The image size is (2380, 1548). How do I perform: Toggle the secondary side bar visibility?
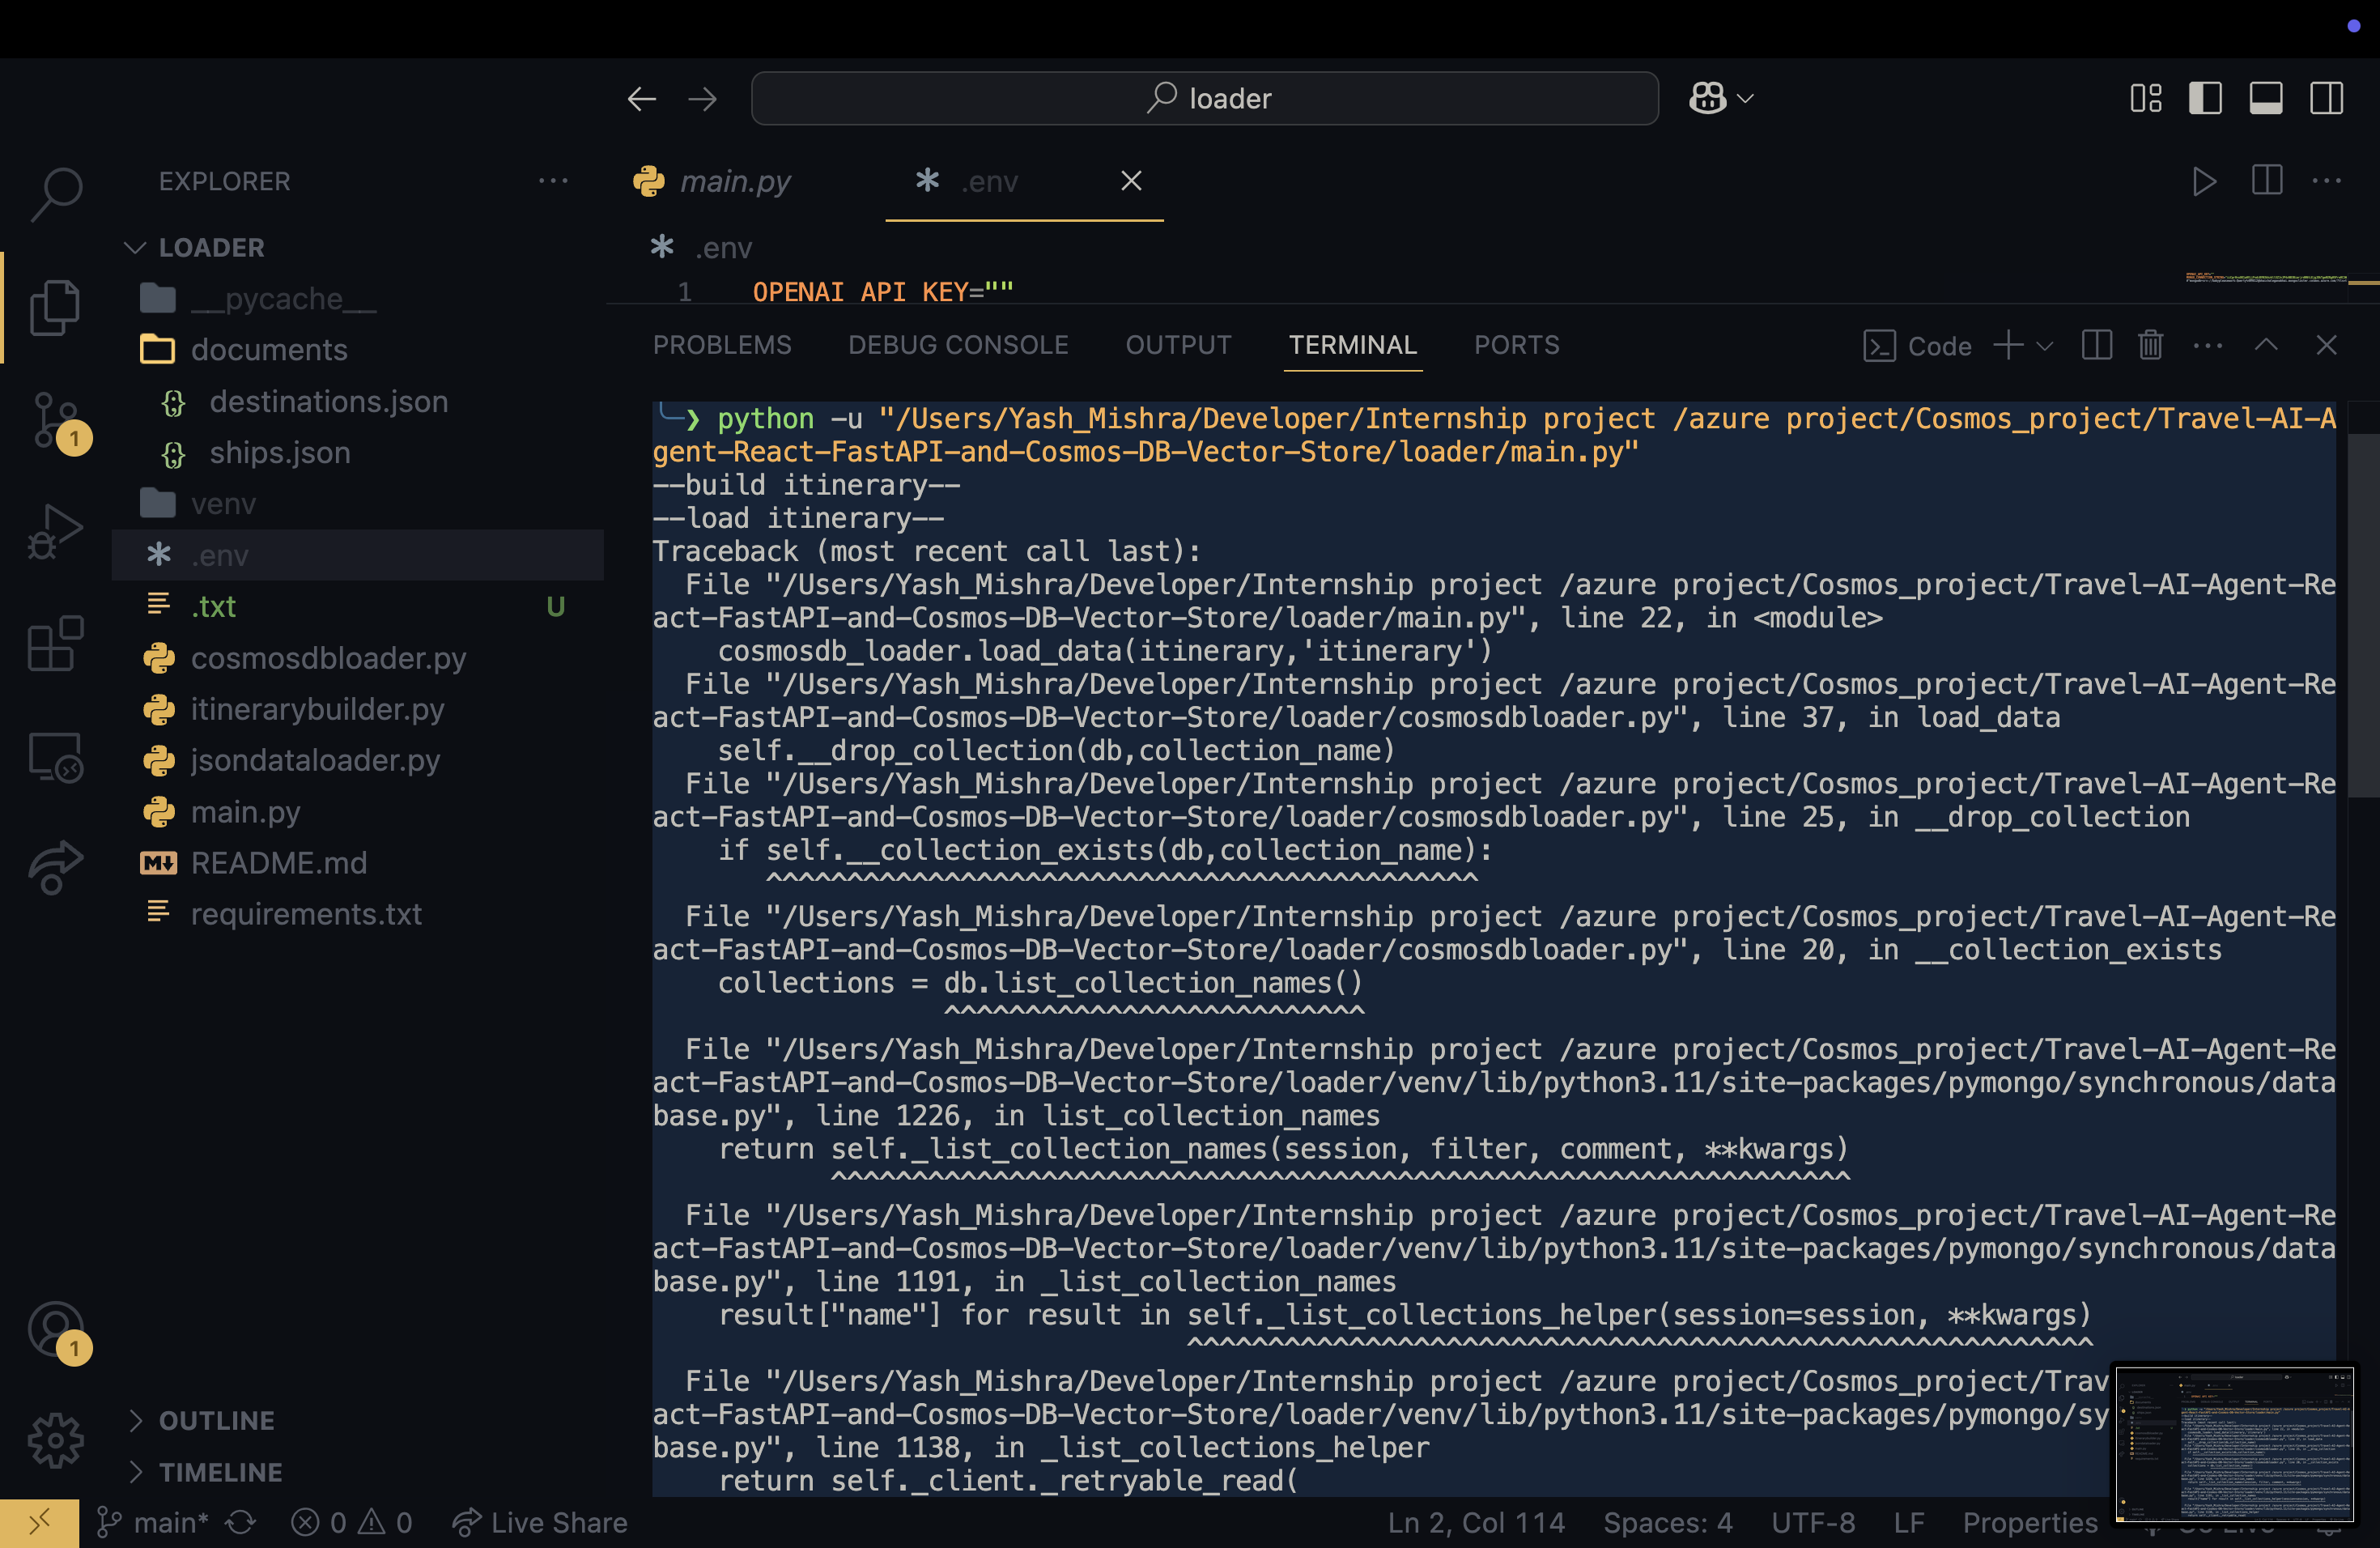(2326, 99)
